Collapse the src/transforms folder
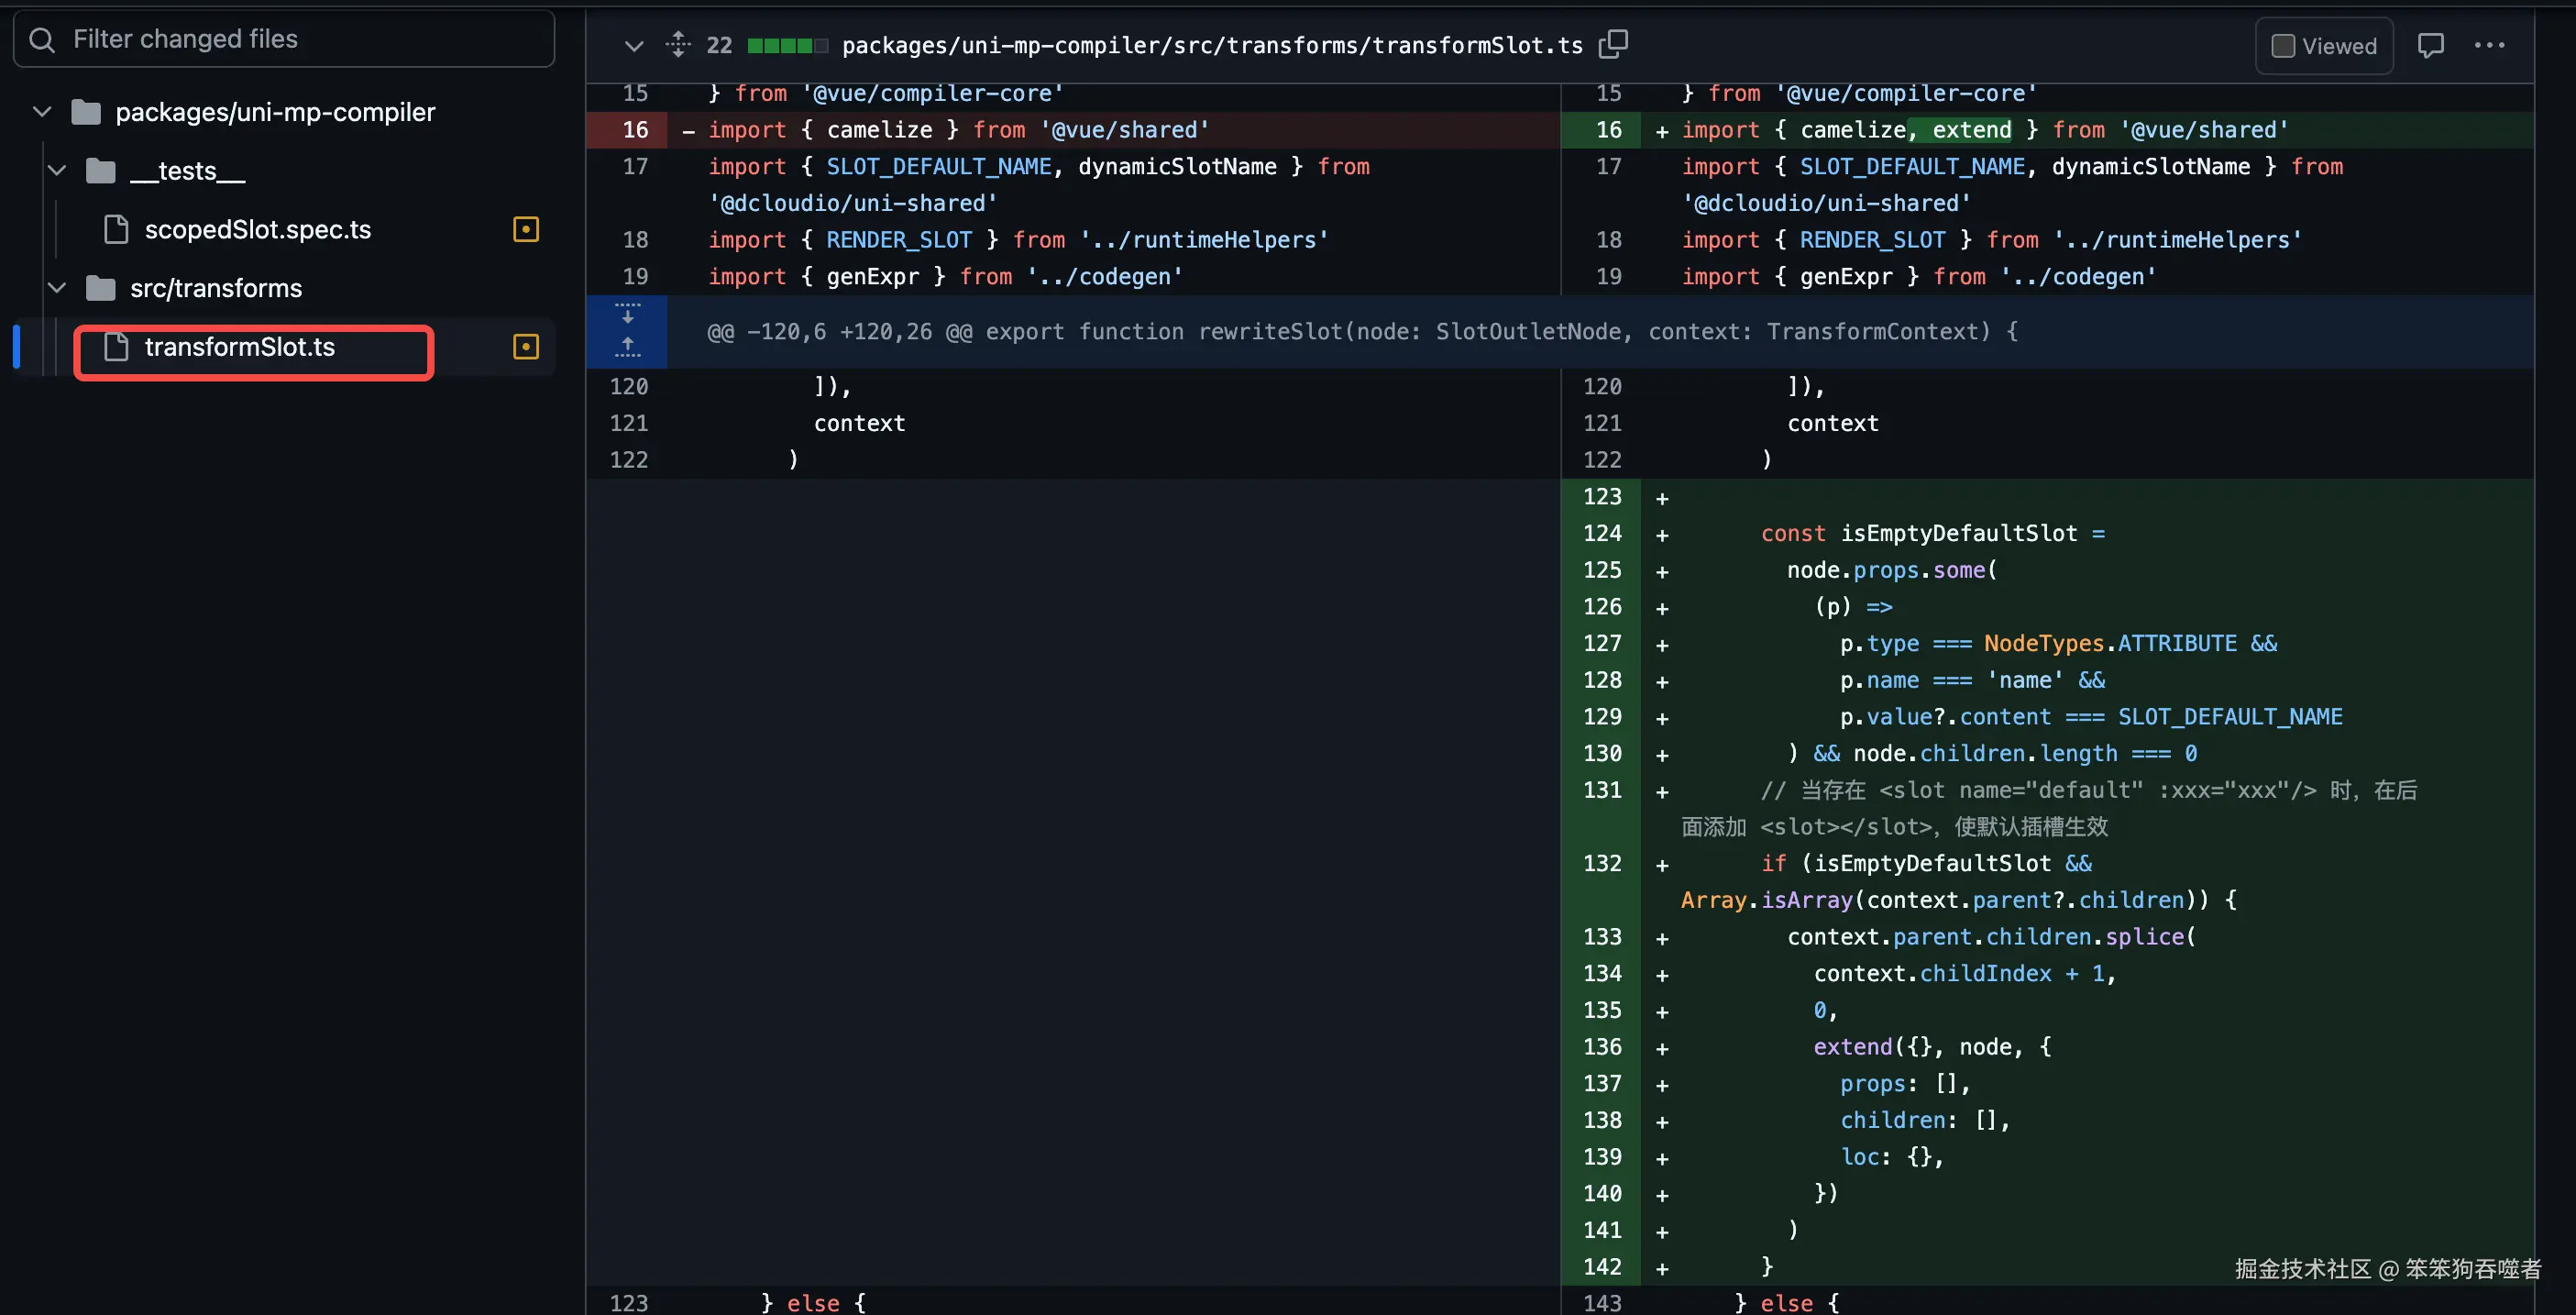 57,288
